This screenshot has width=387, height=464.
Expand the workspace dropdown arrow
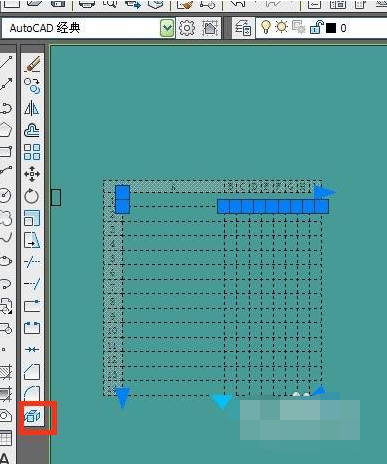point(167,28)
